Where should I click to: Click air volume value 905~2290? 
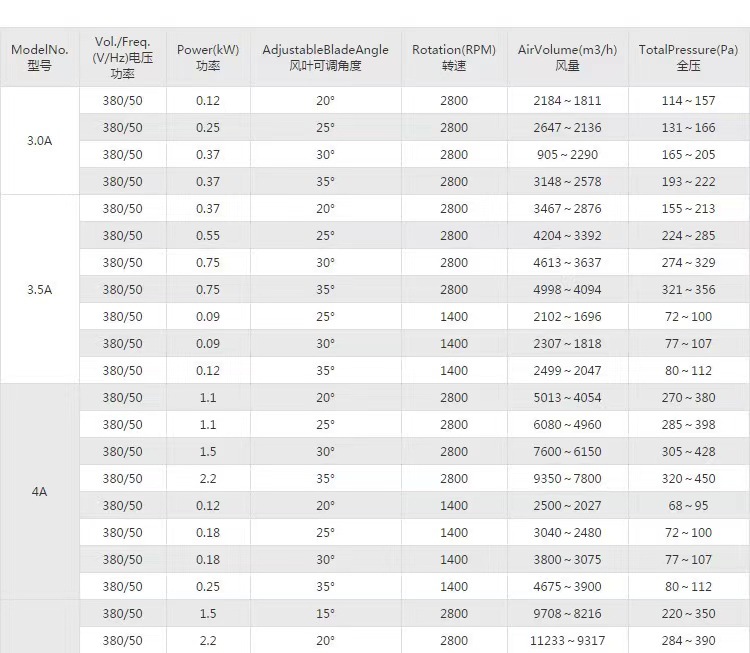[x=567, y=155]
